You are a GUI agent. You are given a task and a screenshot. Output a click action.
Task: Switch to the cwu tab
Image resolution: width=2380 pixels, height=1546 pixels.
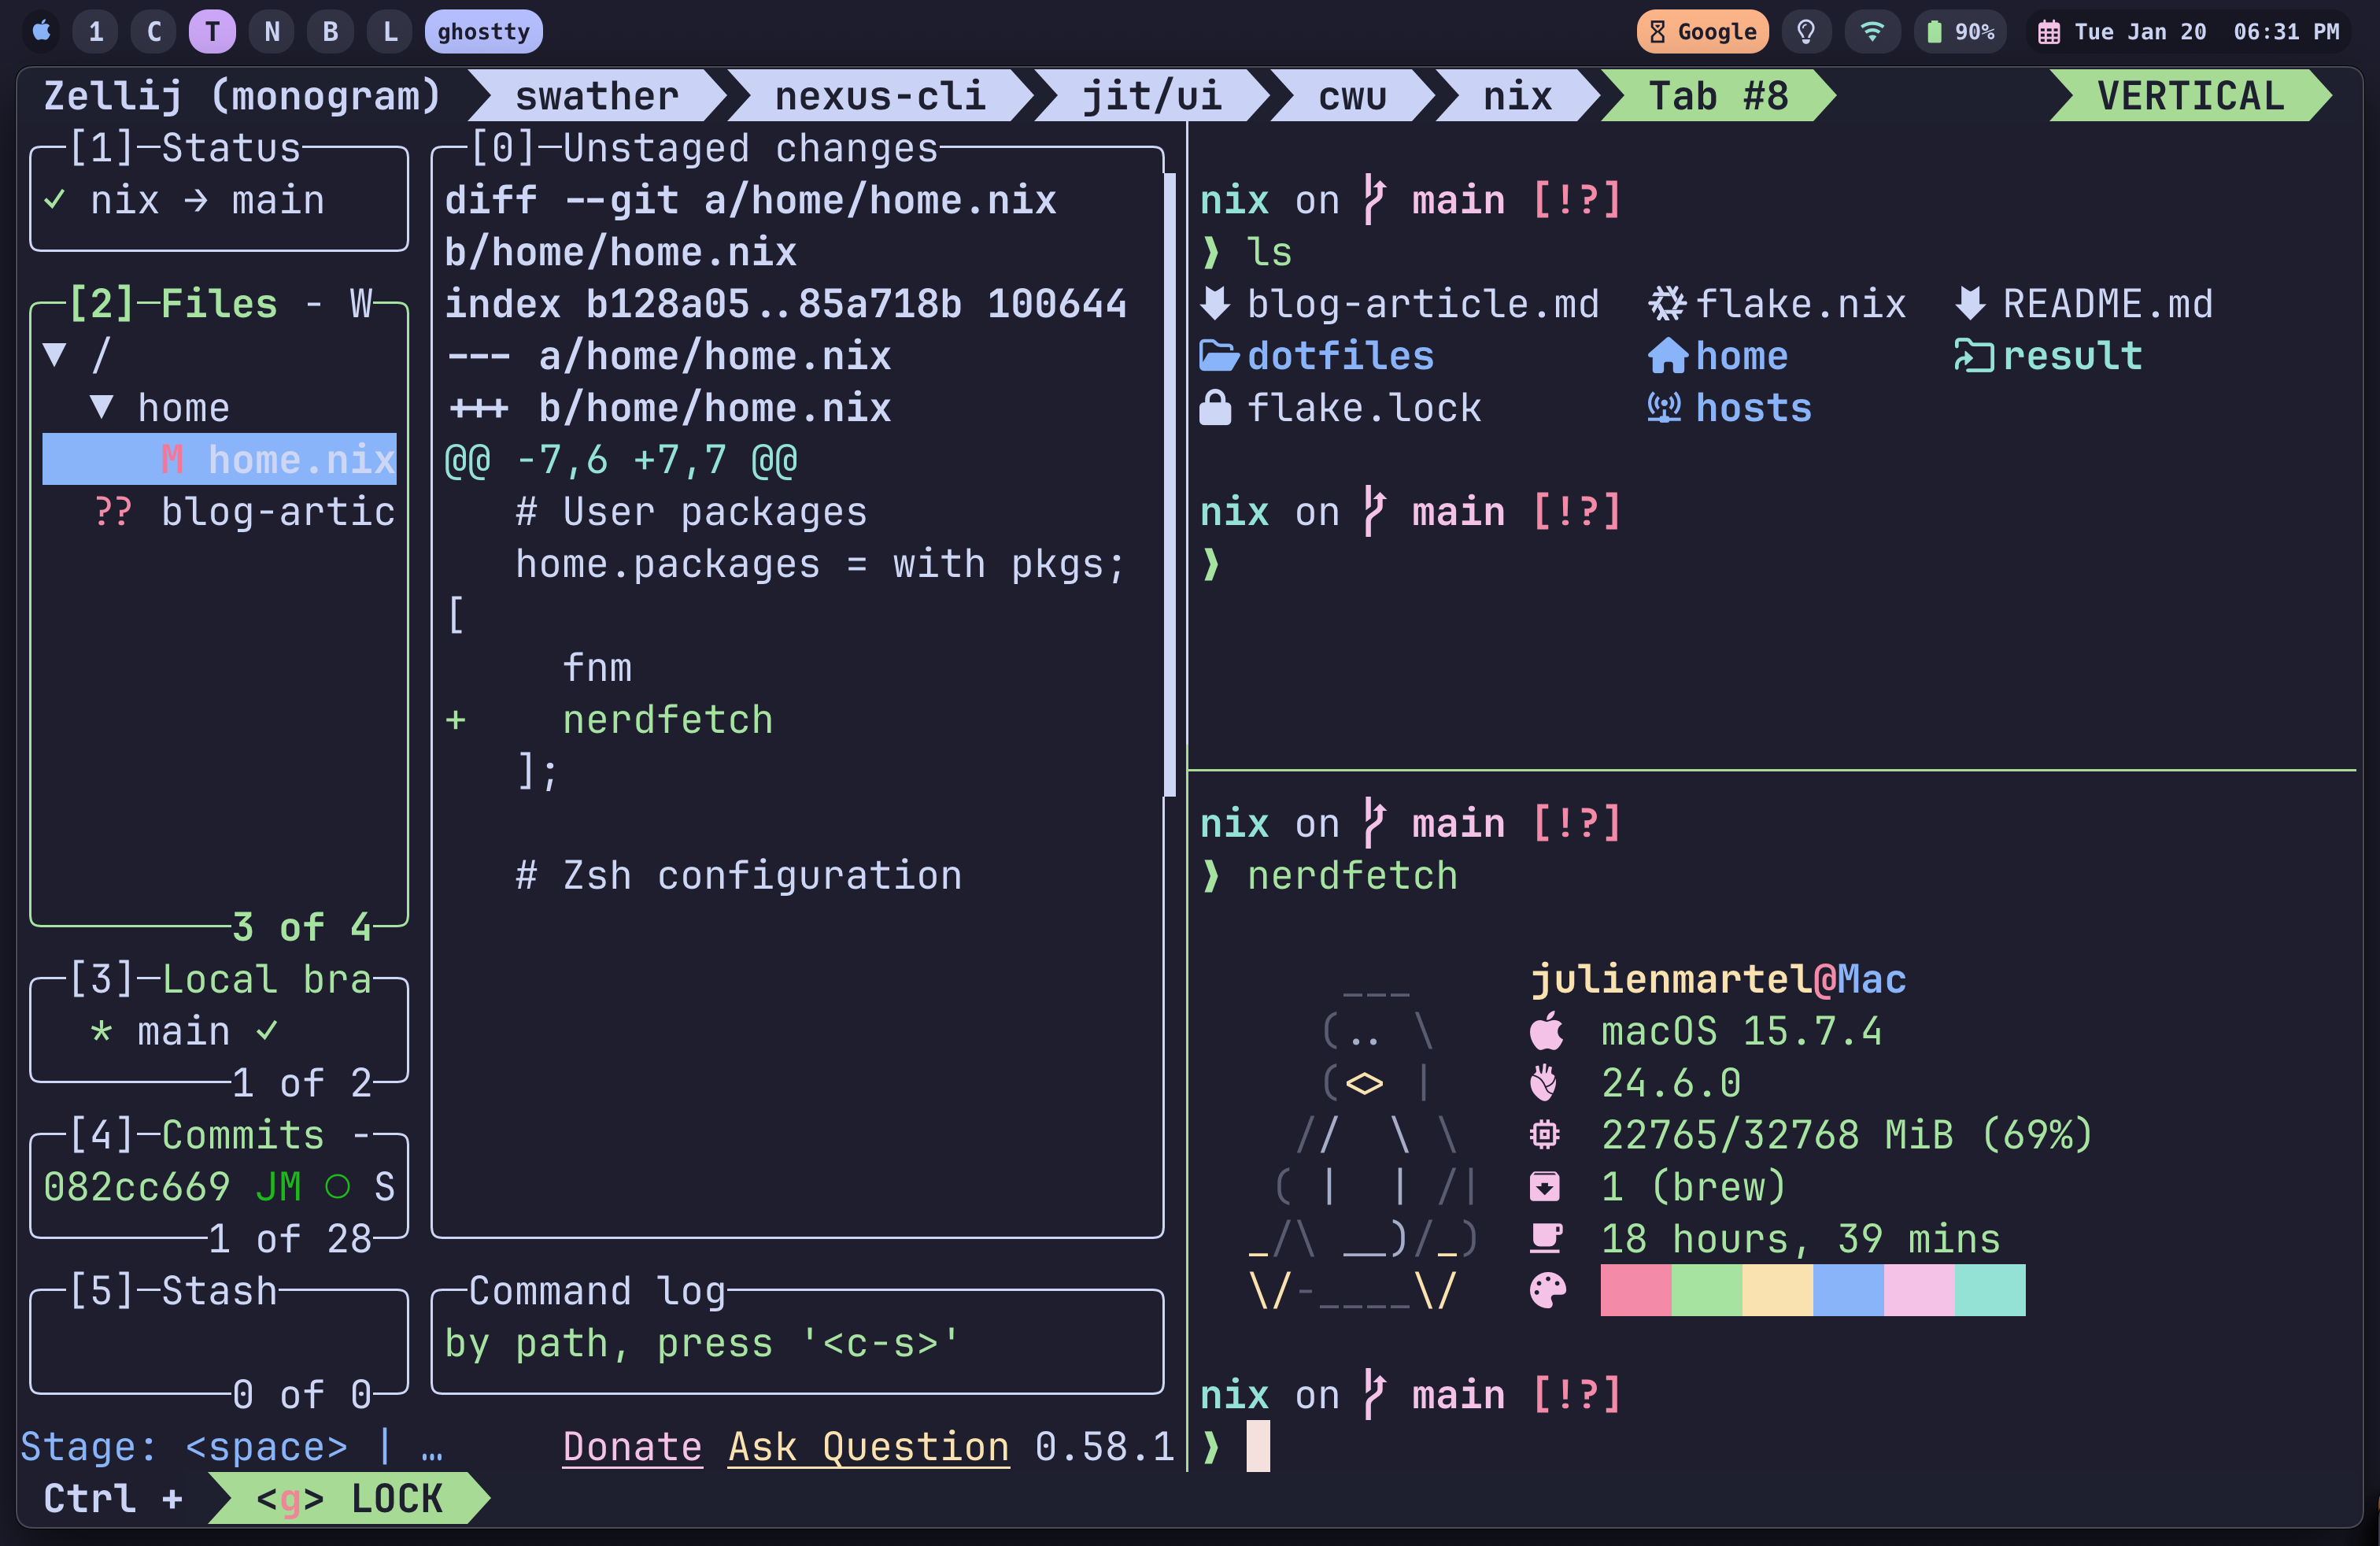click(x=1353, y=96)
